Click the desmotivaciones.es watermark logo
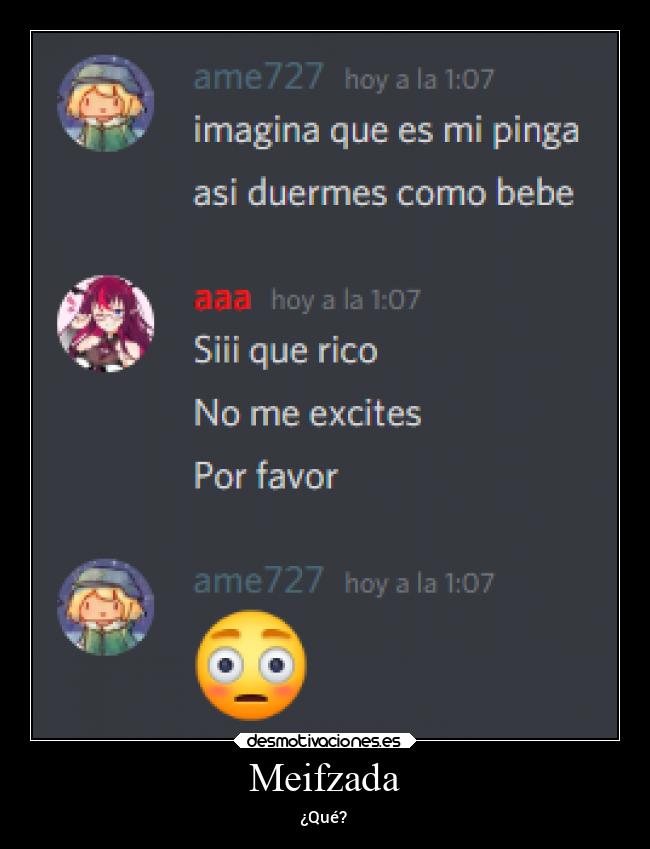The image size is (650, 849). coord(324,740)
